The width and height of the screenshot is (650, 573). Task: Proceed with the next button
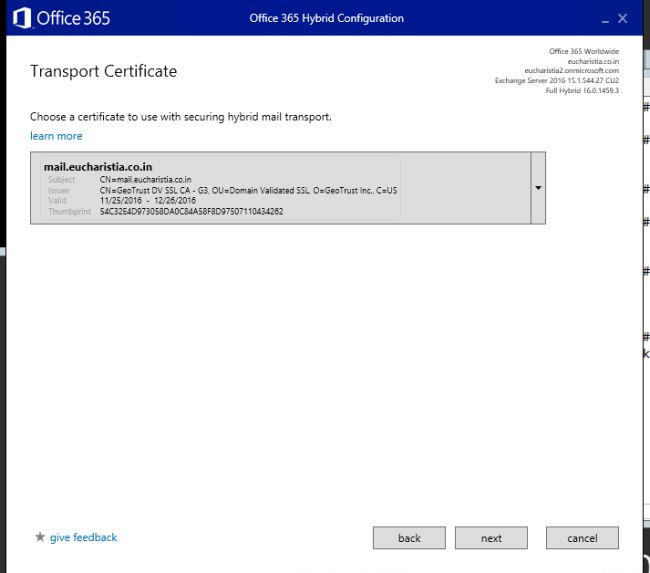tap(491, 538)
